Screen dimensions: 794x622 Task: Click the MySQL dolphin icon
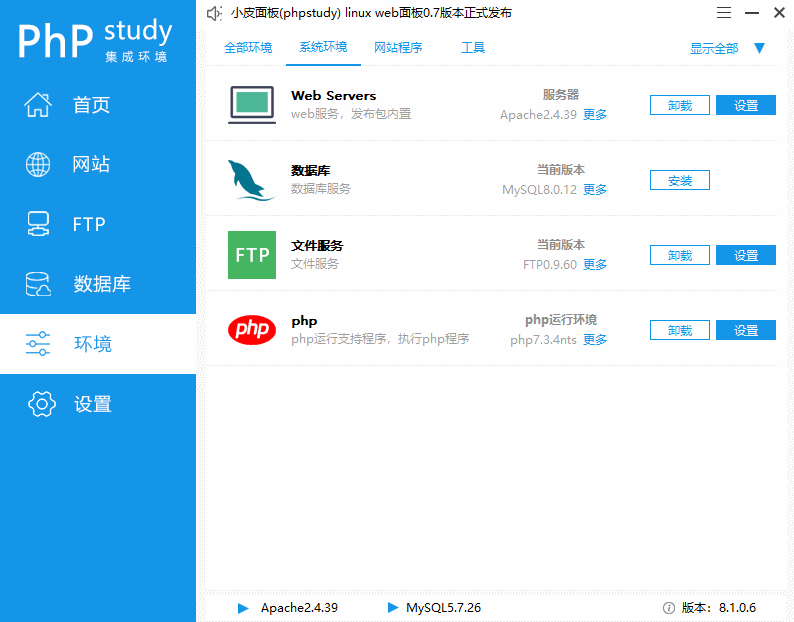tap(251, 180)
